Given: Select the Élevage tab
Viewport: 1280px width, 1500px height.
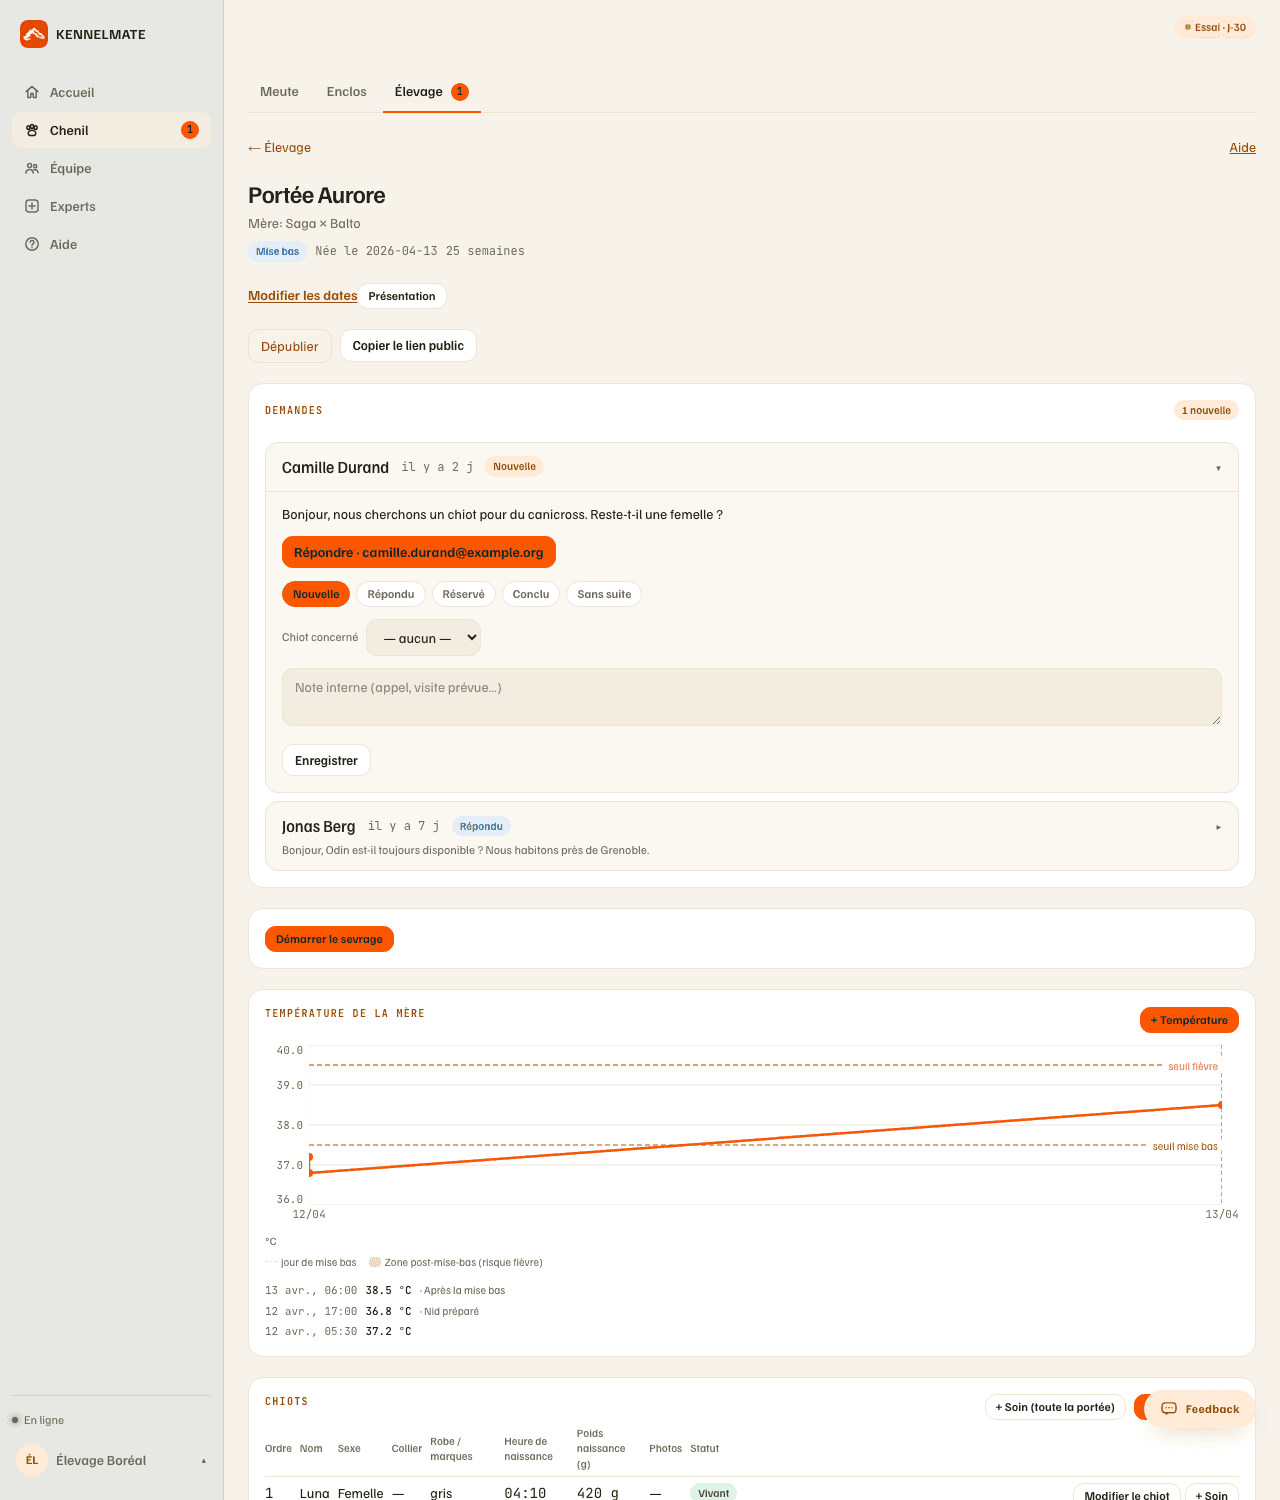Looking at the screenshot, I should (432, 92).
